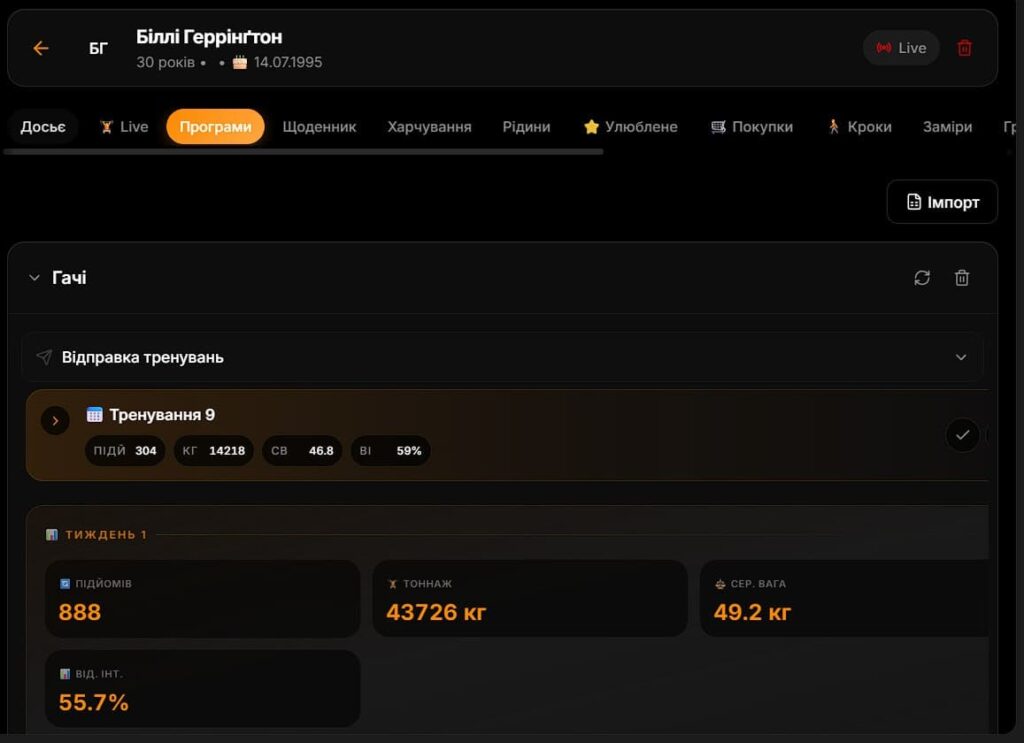Click the 30 років age text
Image resolution: width=1024 pixels, height=743 pixels.
pos(166,63)
